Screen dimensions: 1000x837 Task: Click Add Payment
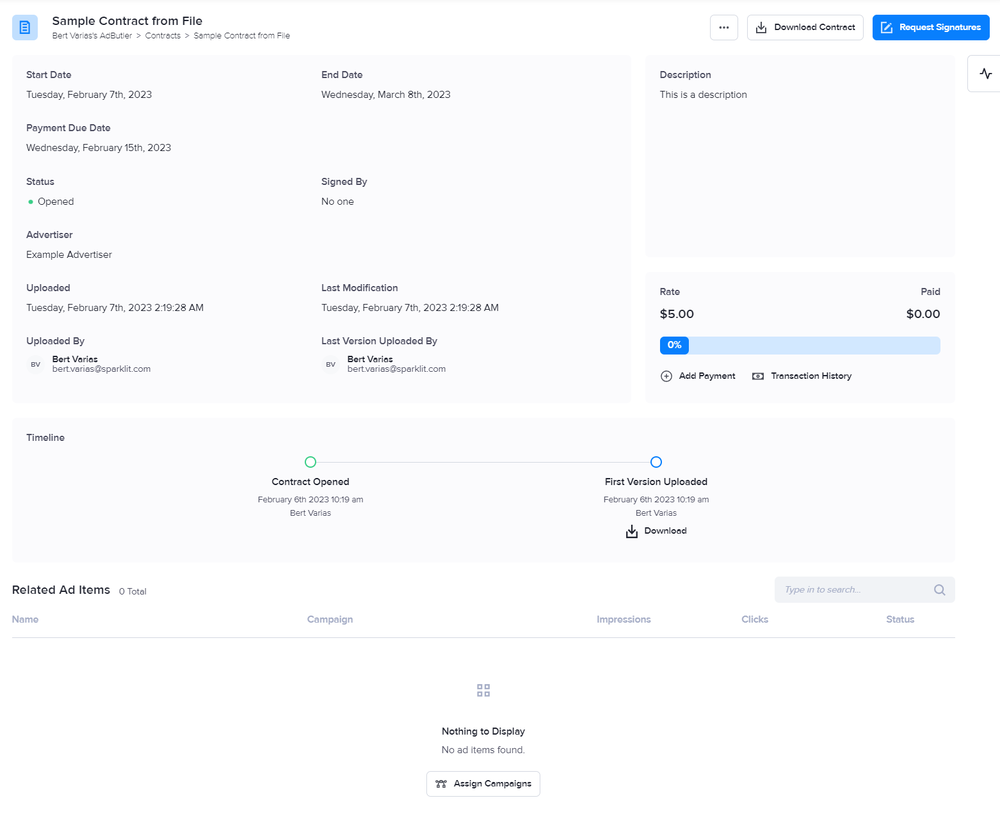(698, 376)
